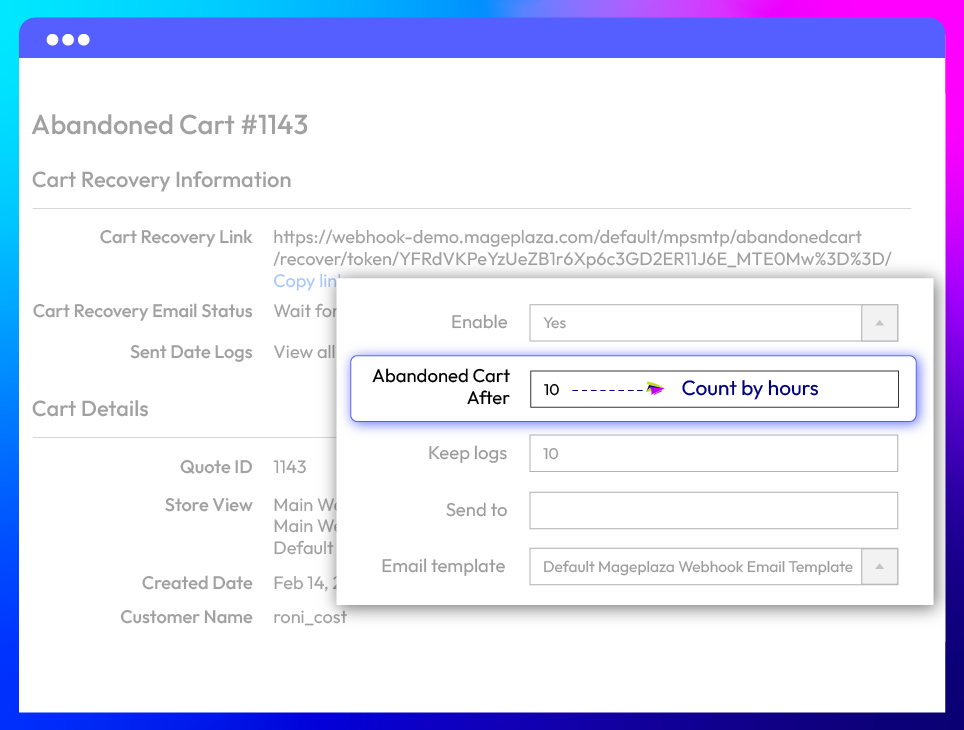The height and width of the screenshot is (730, 964).
Task: Click into the Keep logs input field
Action: point(713,453)
